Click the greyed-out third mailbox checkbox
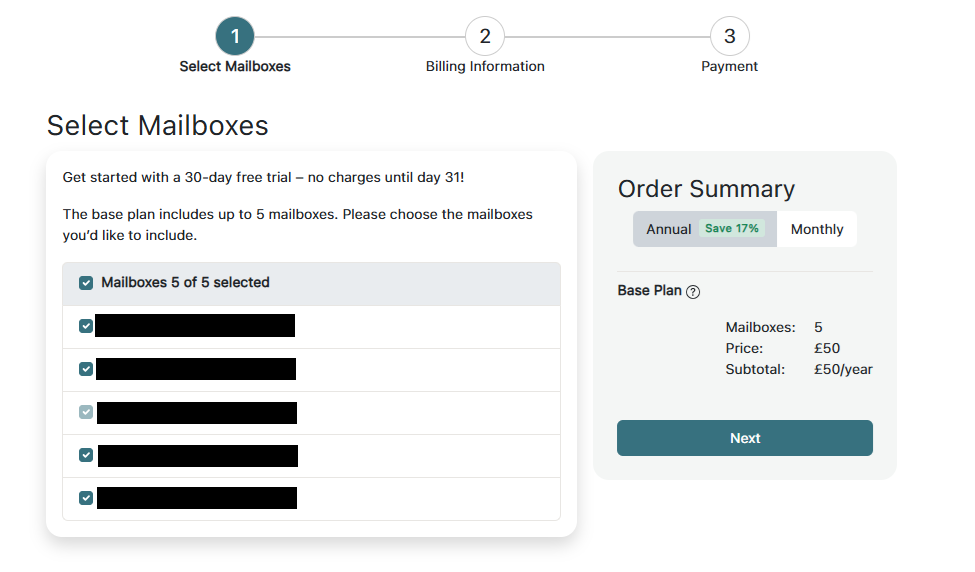 click(x=86, y=412)
